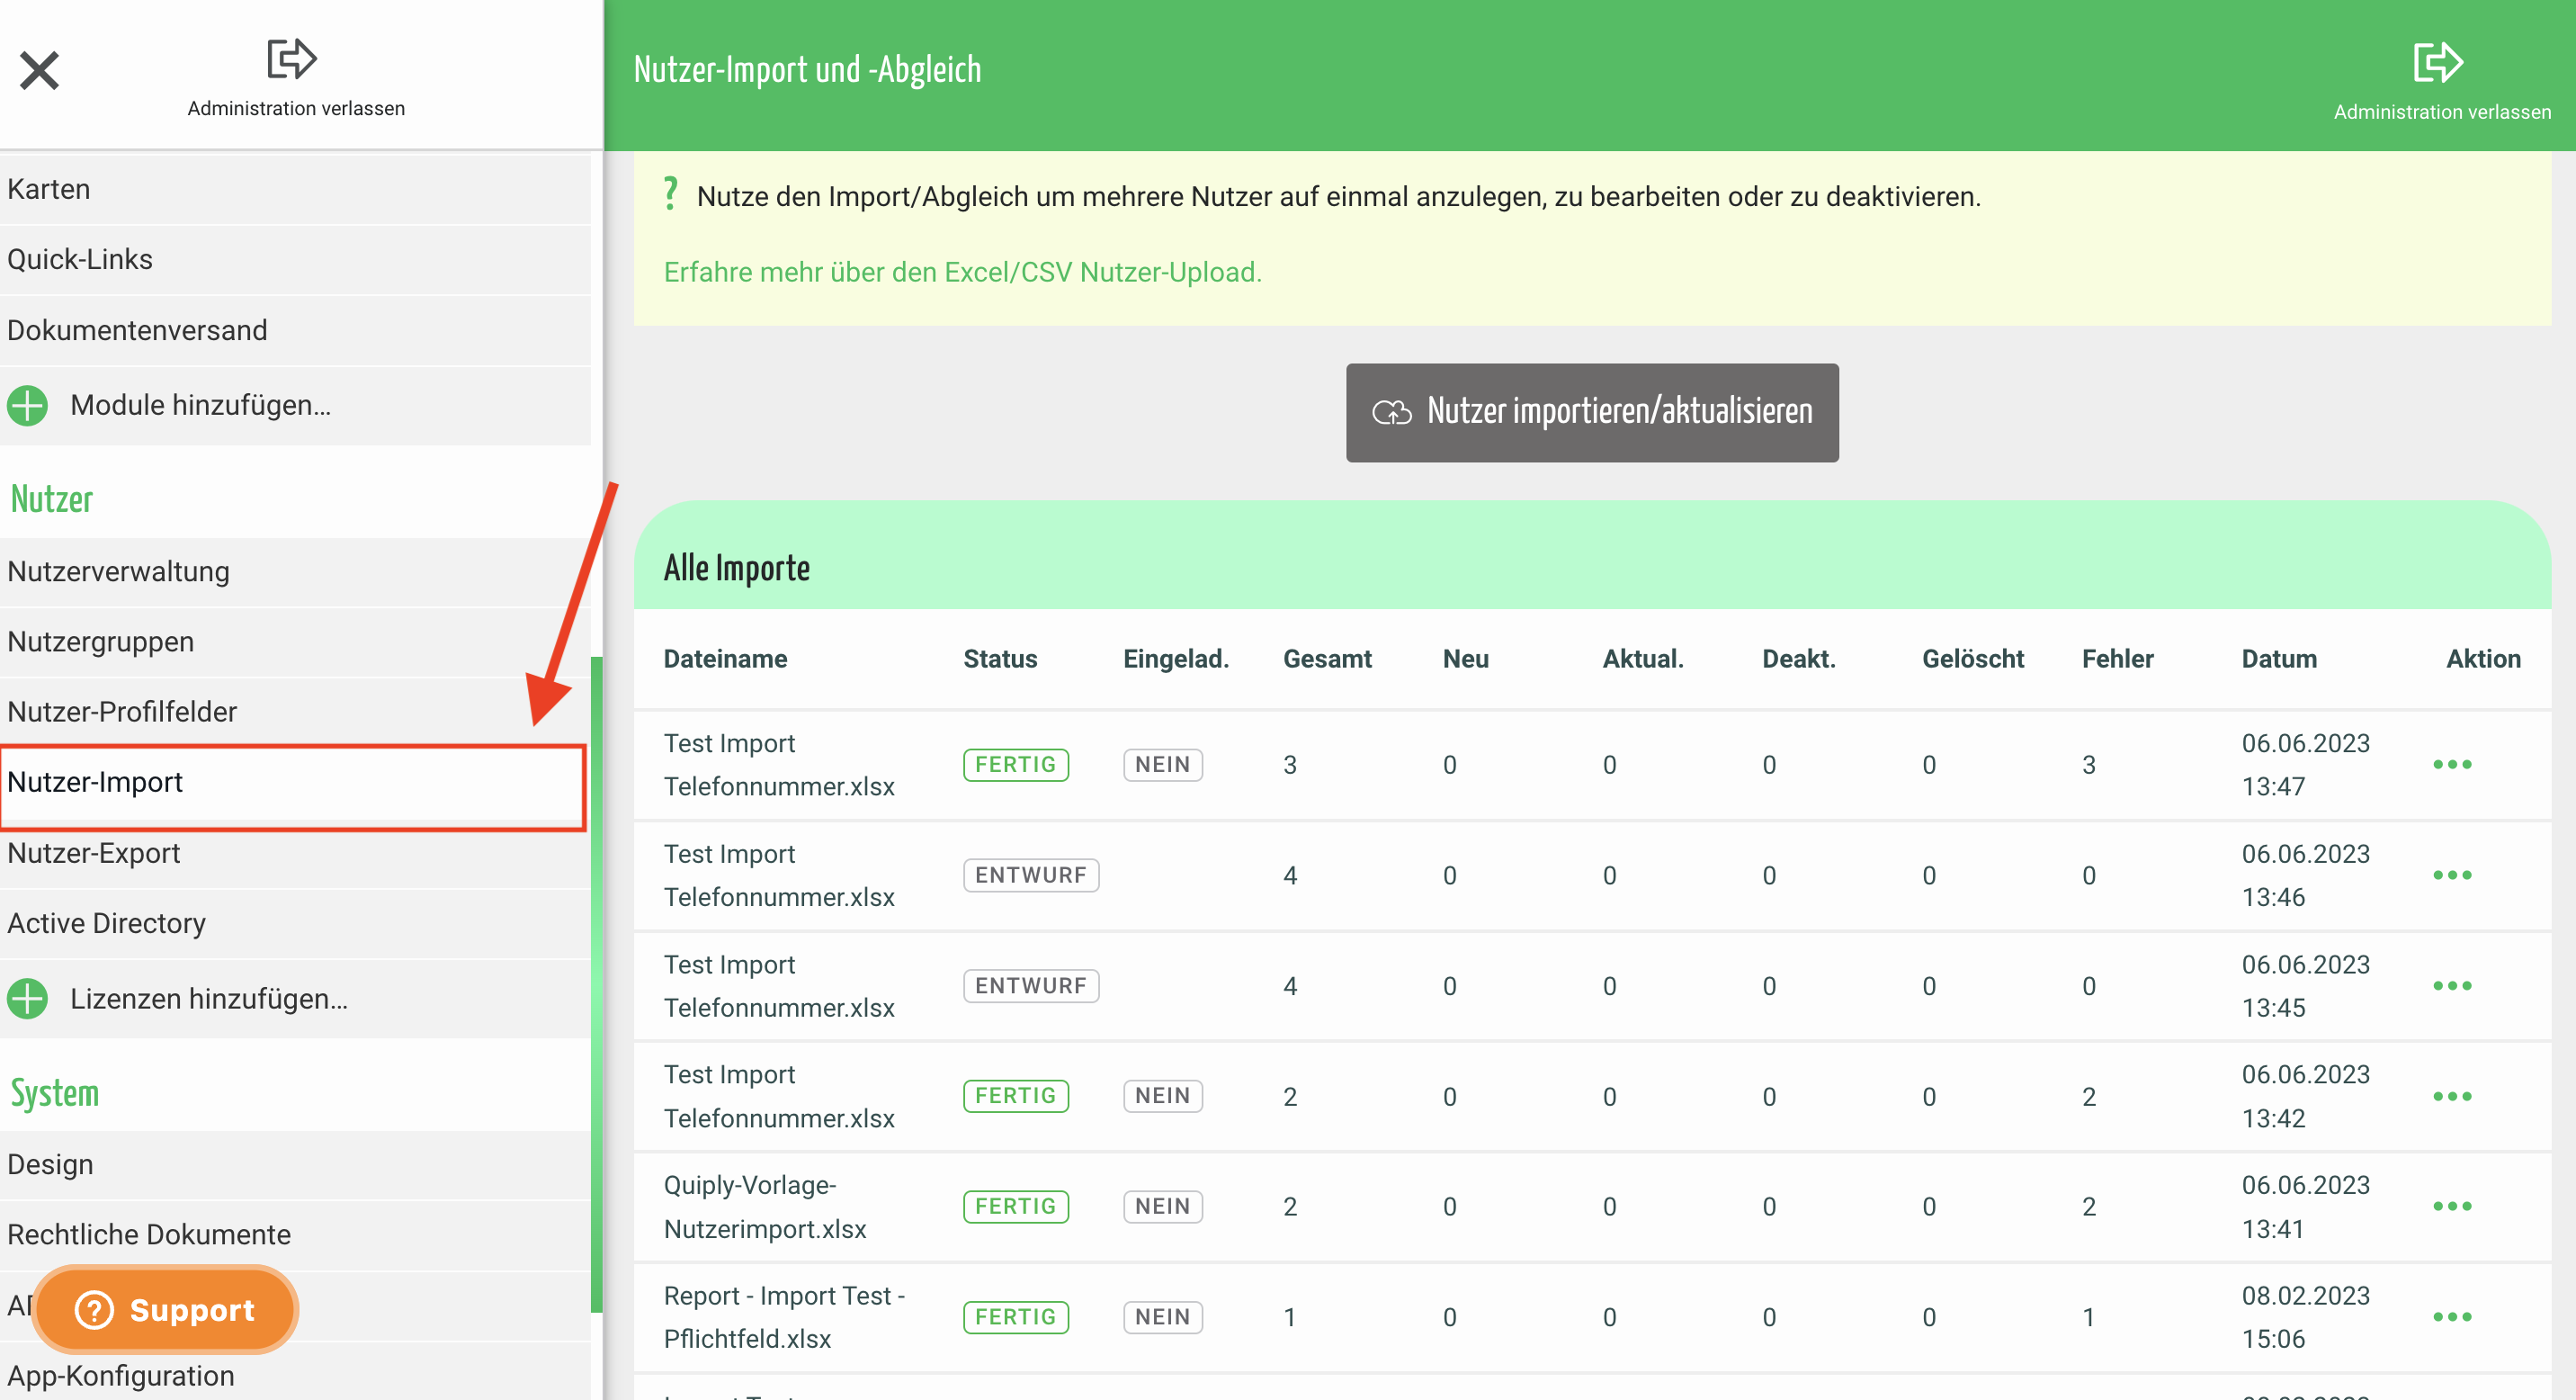The image size is (2576, 1400).
Task: Close the sidebar with the X icon
Action: pyautogui.click(x=39, y=71)
